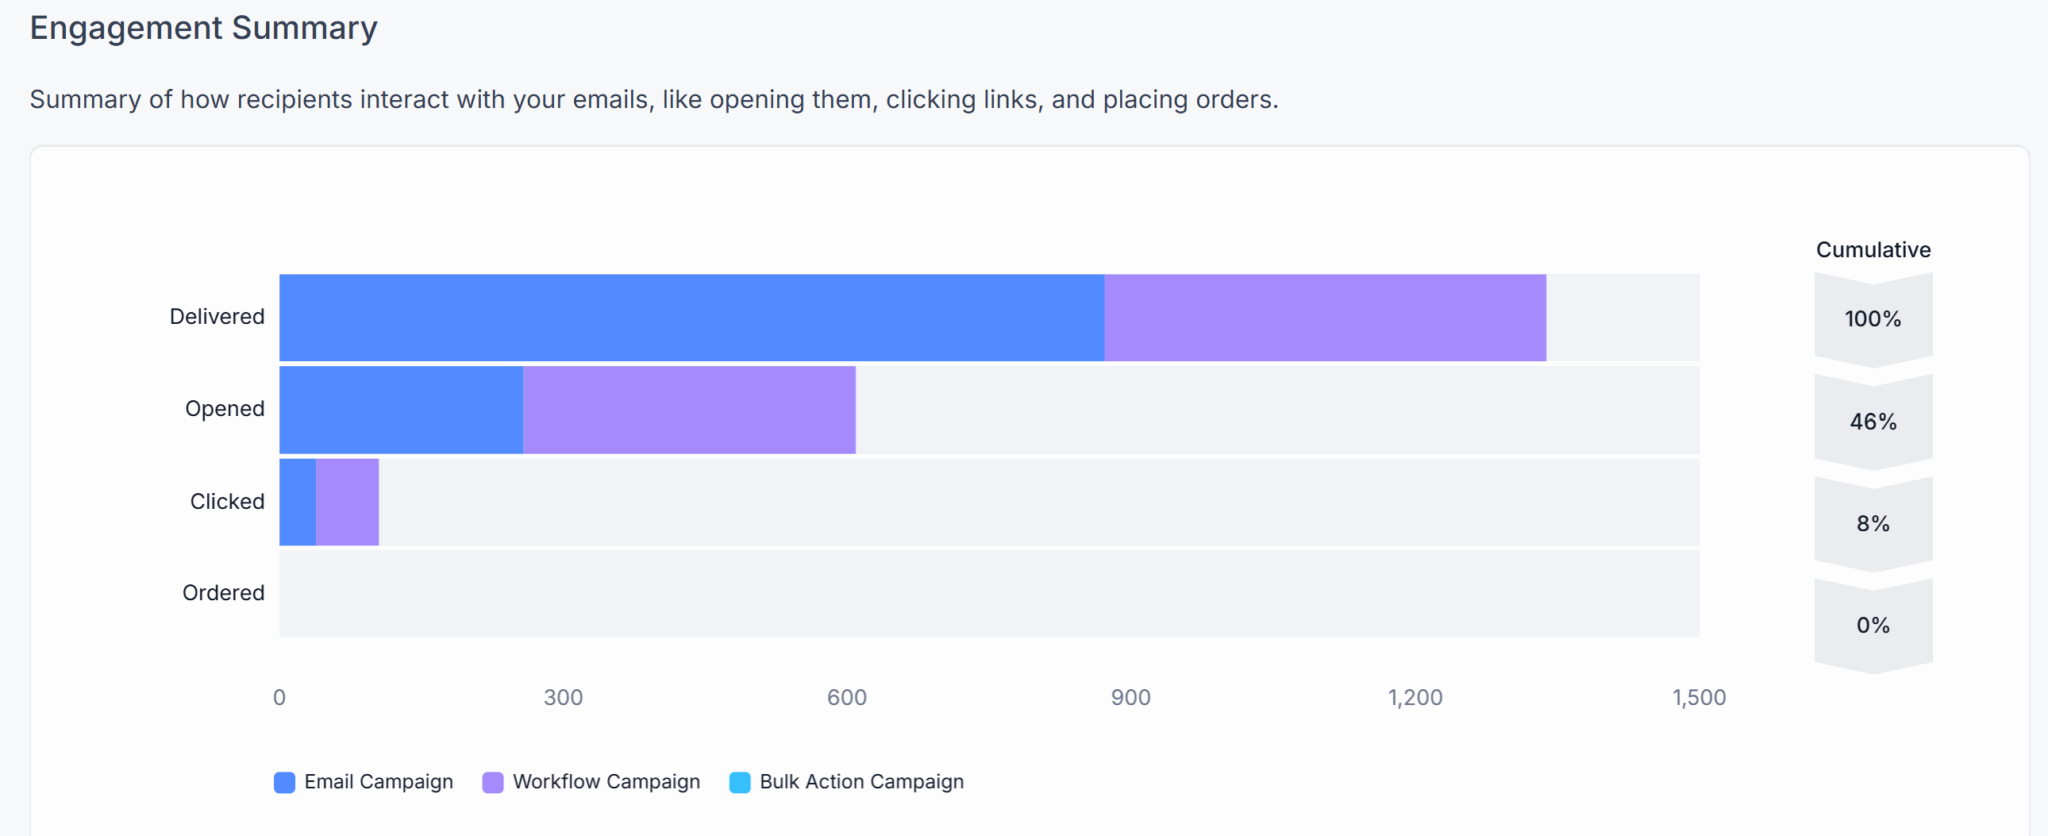Viewport: 2048px width, 836px height.
Task: Select the blue Clicked Email Campaign bar
Action: tap(298, 502)
